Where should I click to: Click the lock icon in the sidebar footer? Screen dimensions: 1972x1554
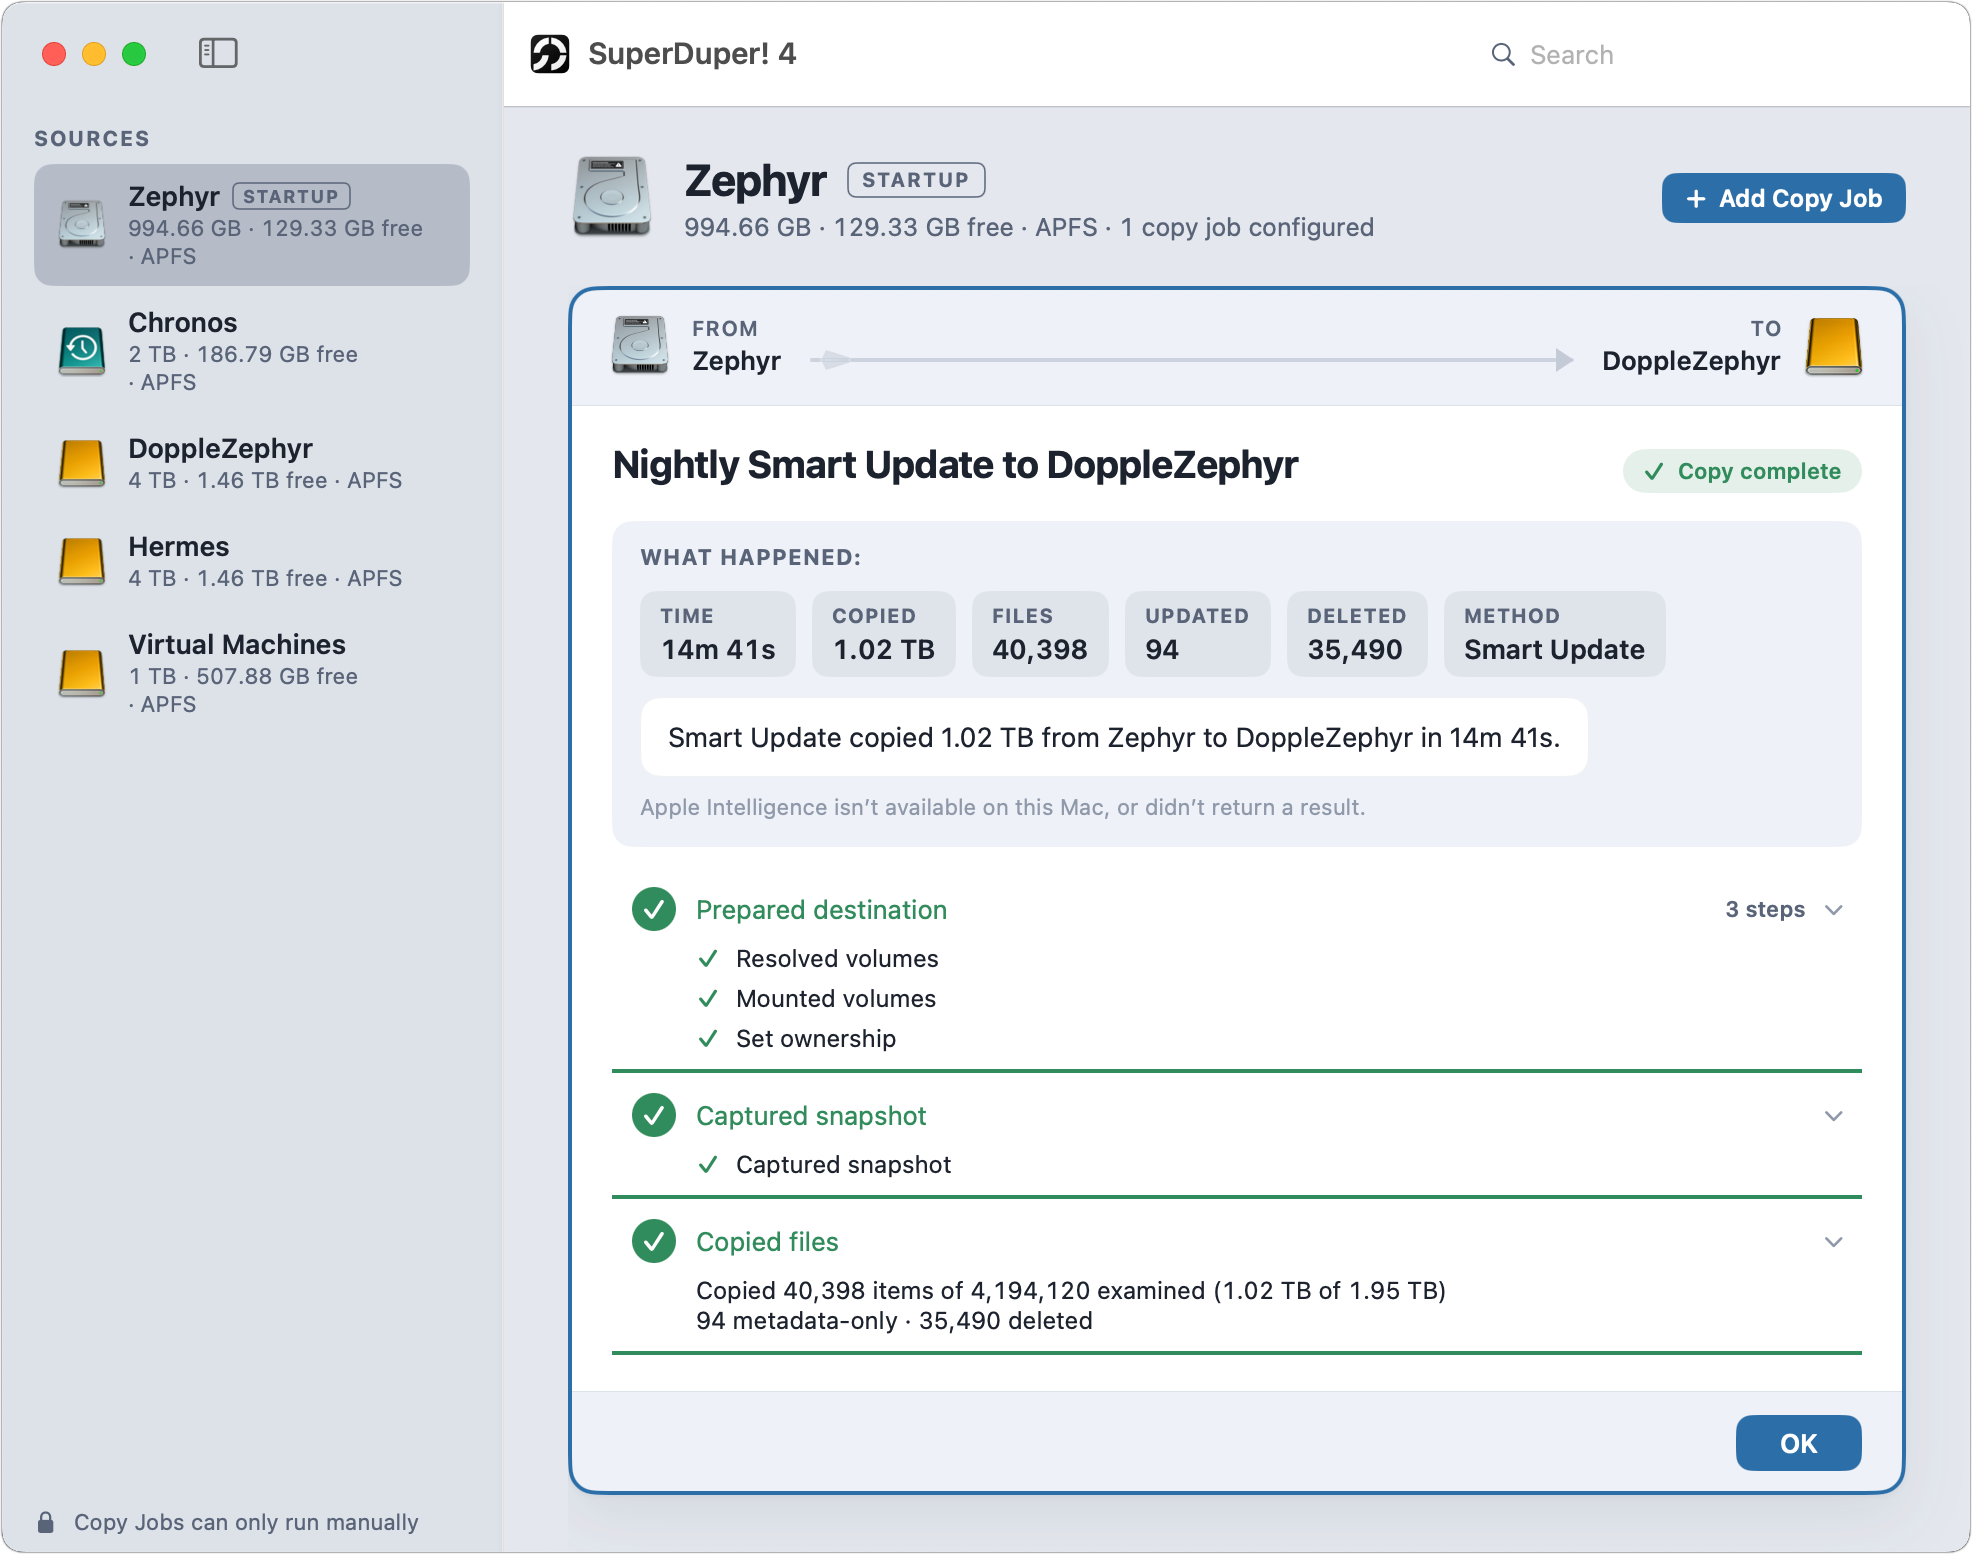(46, 1522)
